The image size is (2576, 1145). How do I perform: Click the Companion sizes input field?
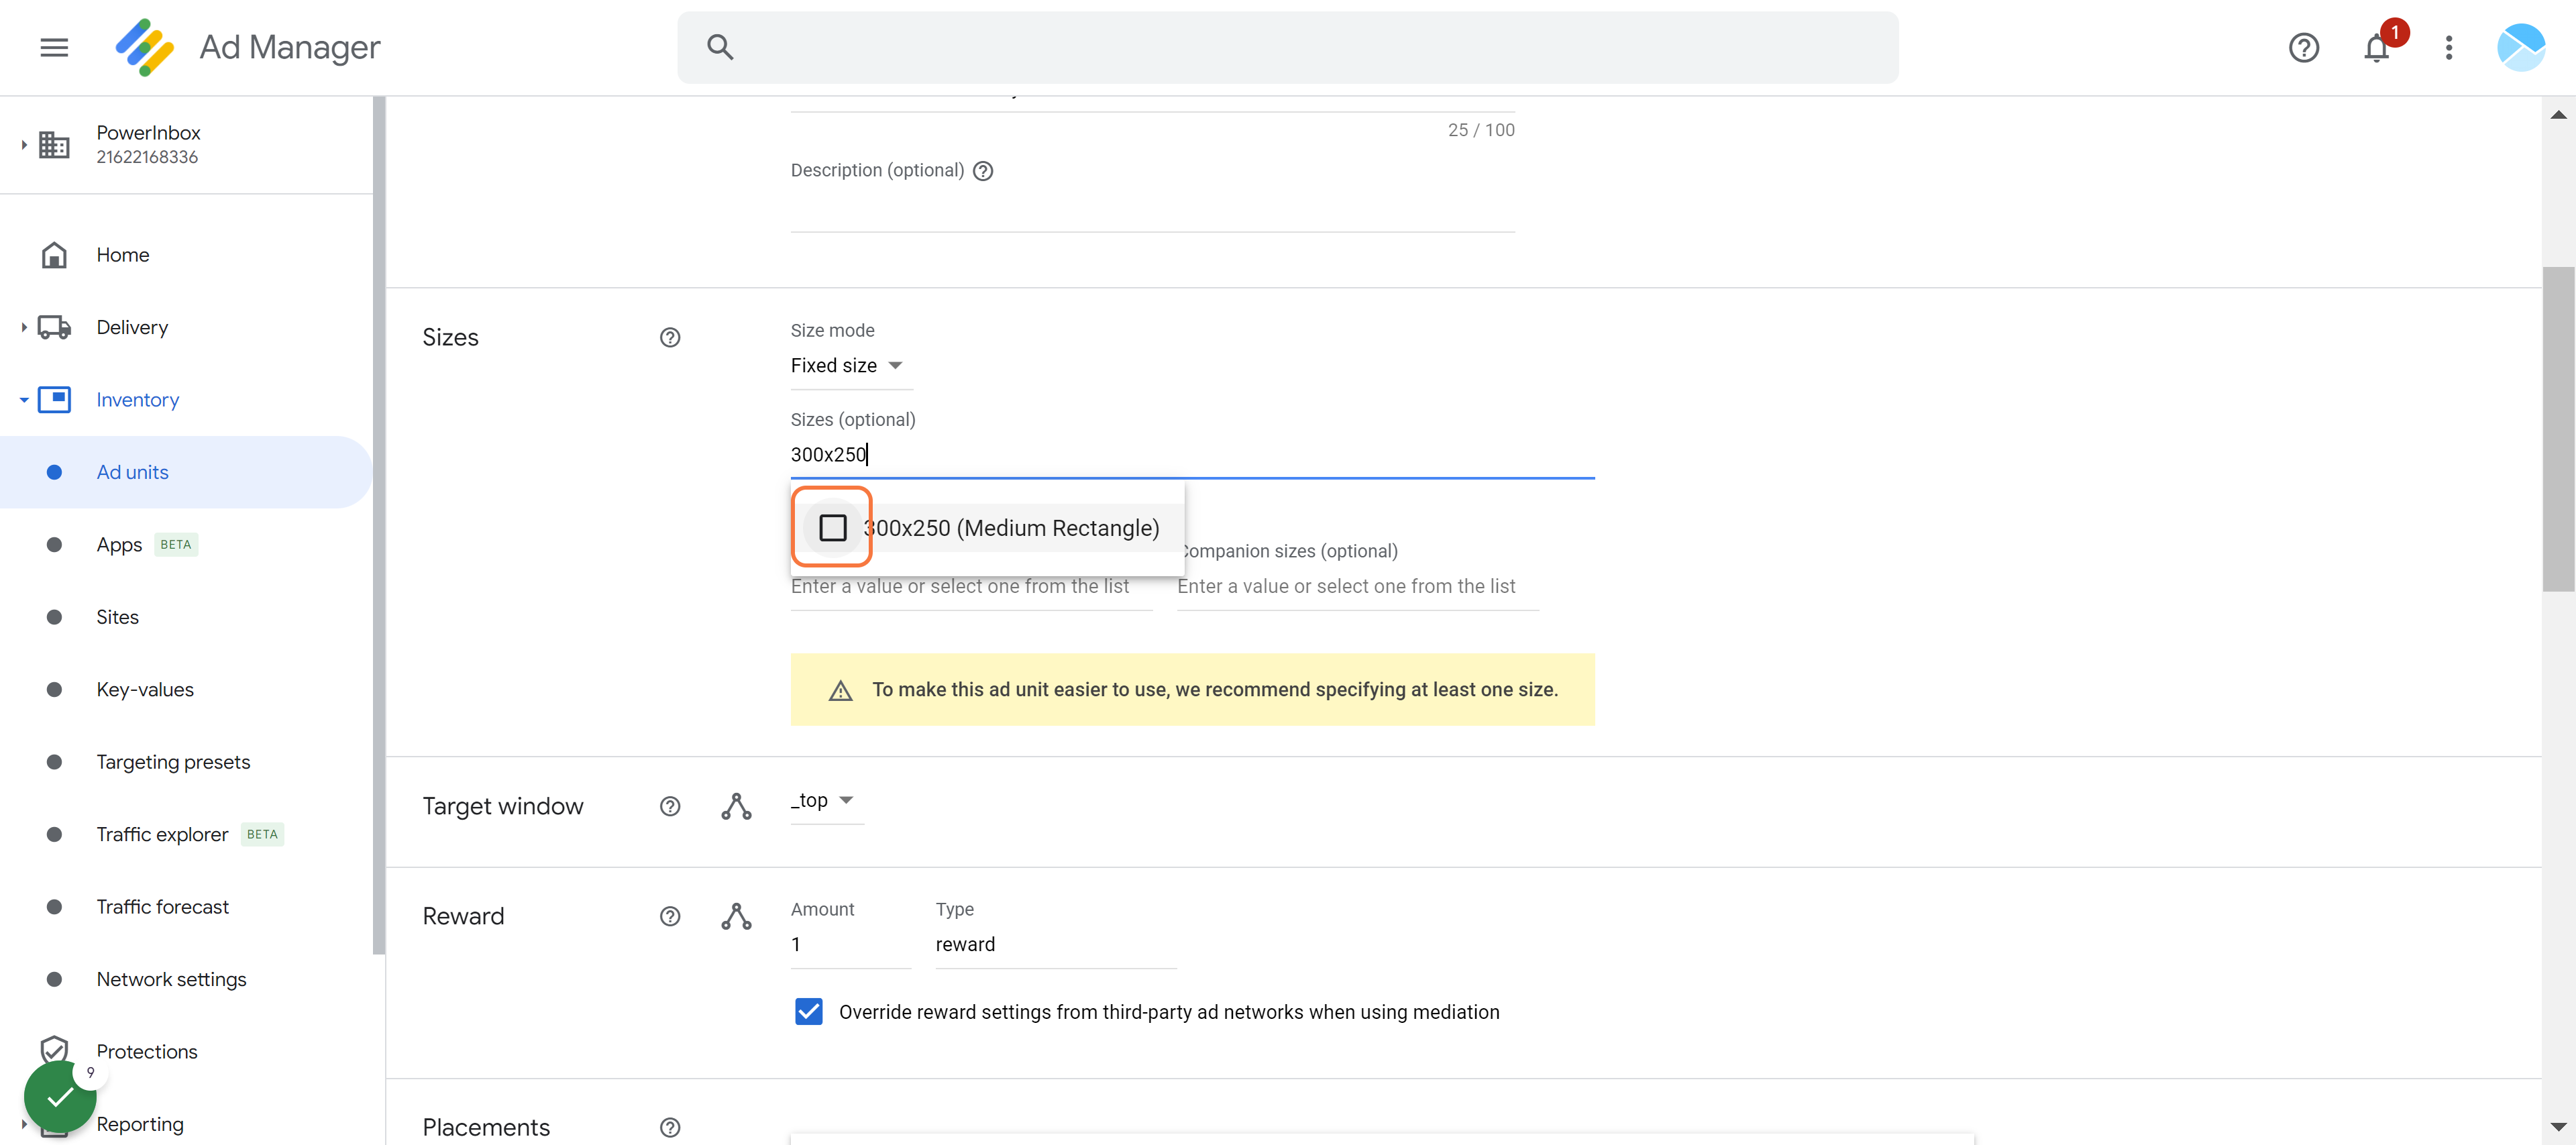[x=1357, y=587]
